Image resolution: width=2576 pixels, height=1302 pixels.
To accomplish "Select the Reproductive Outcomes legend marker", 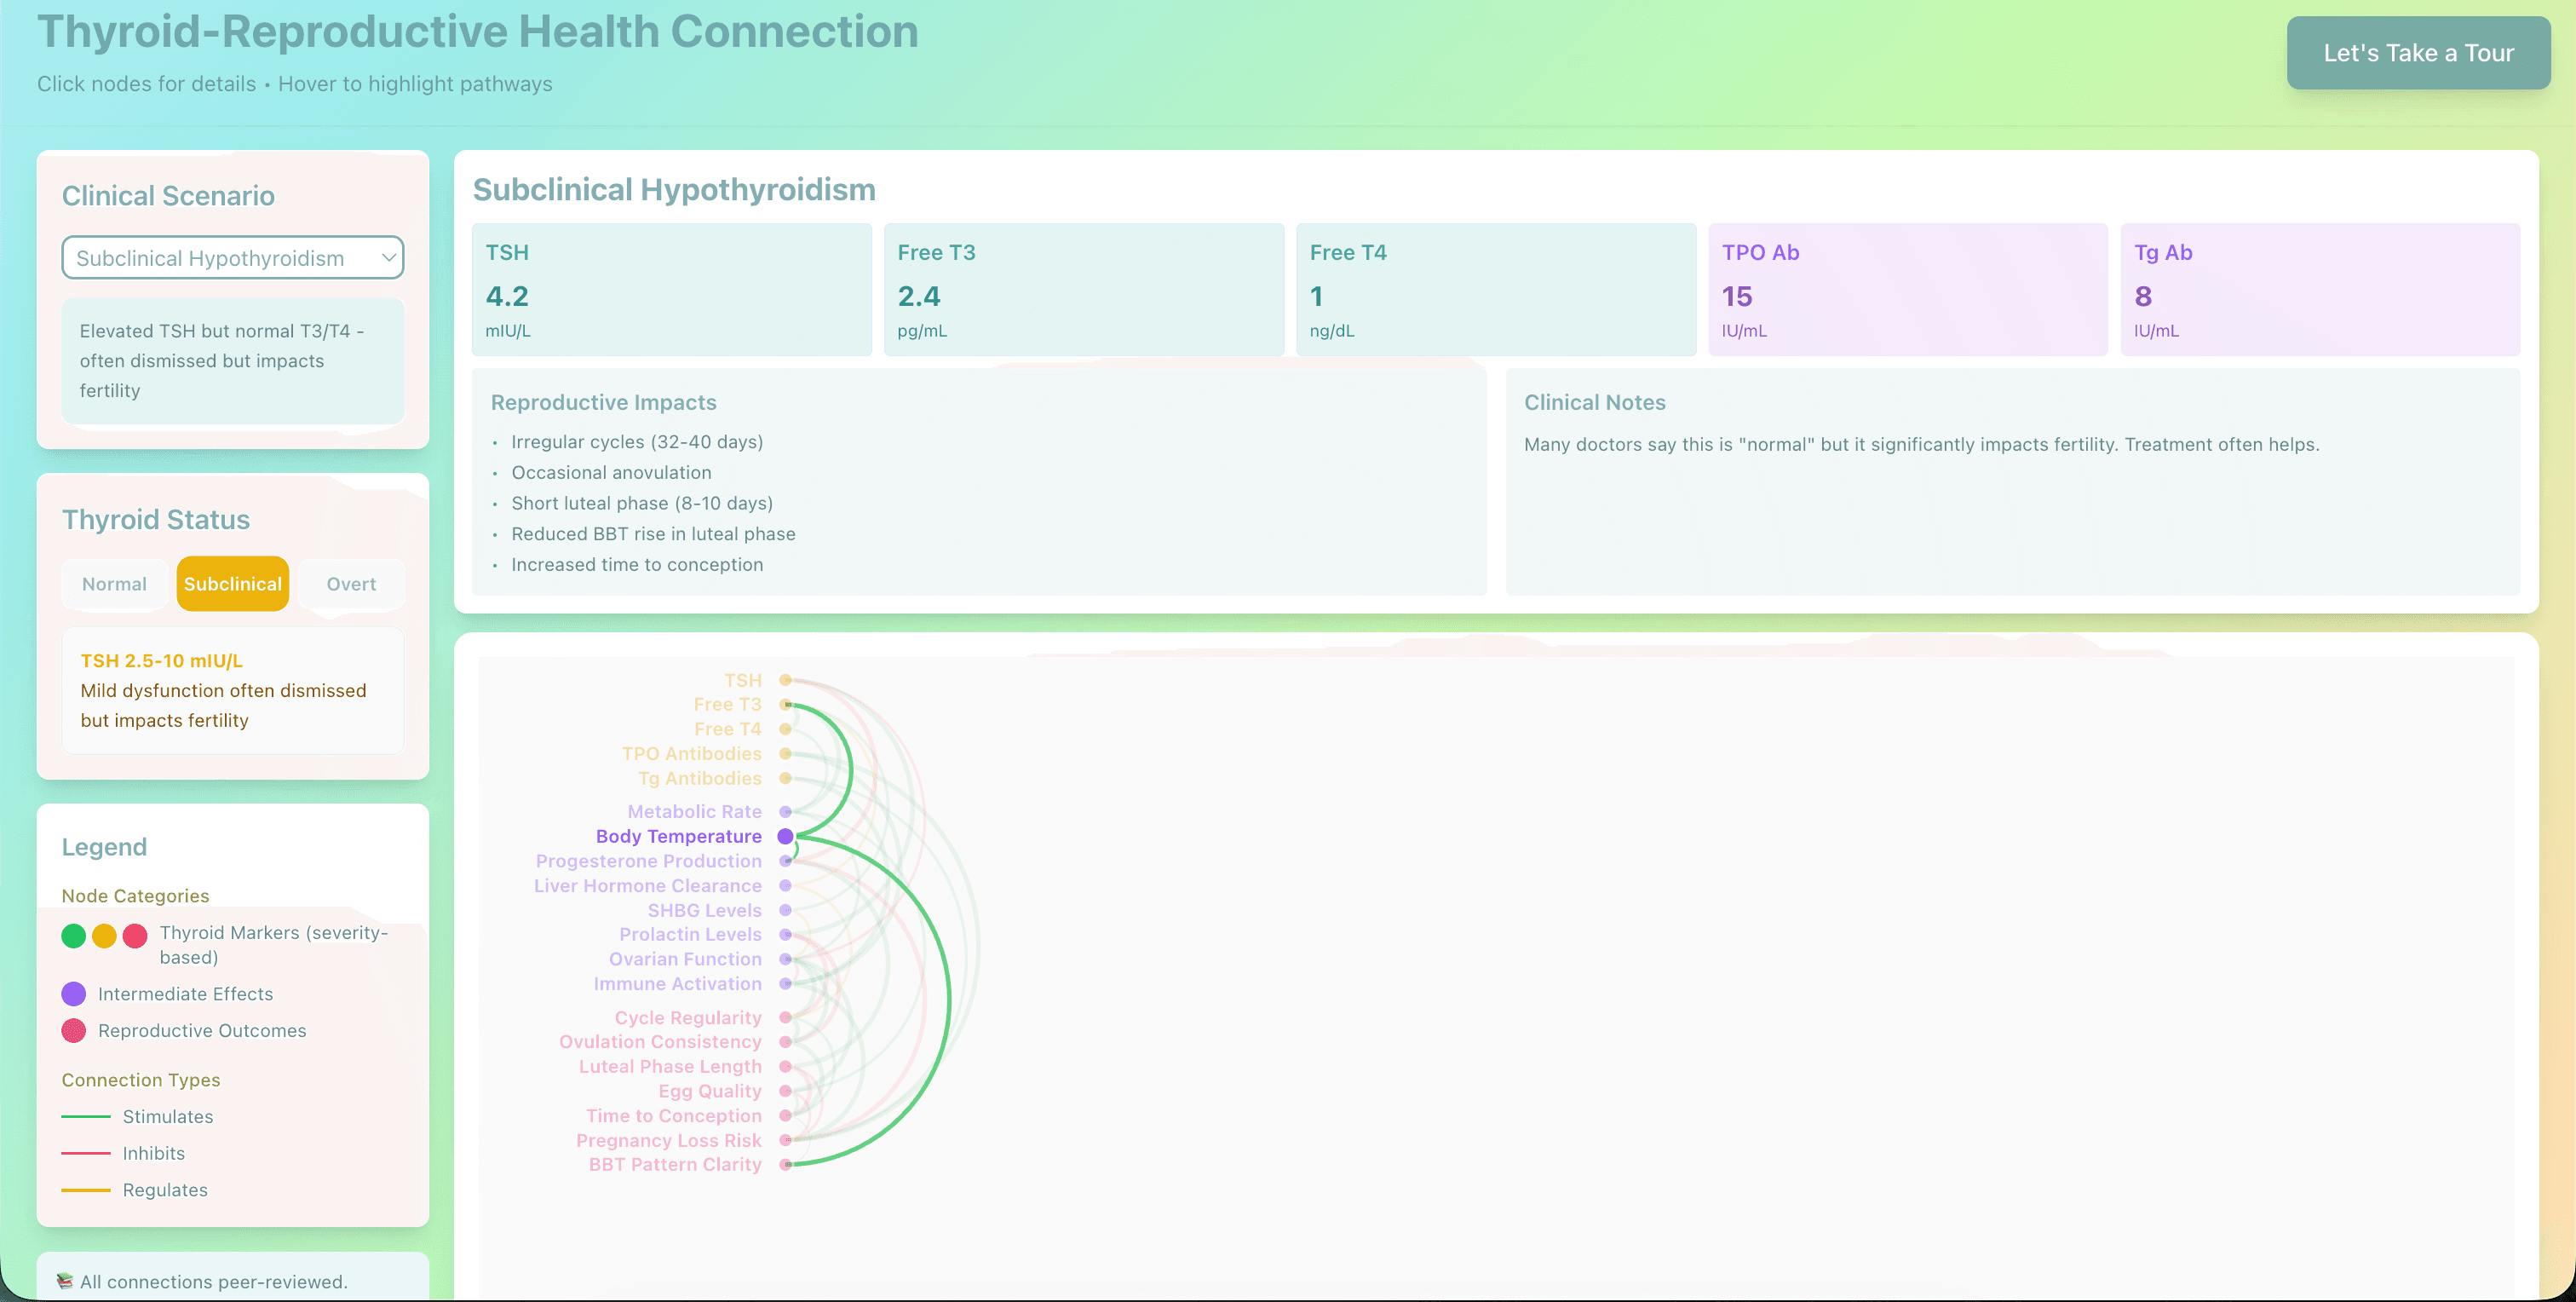I will pyautogui.click(x=73, y=1031).
